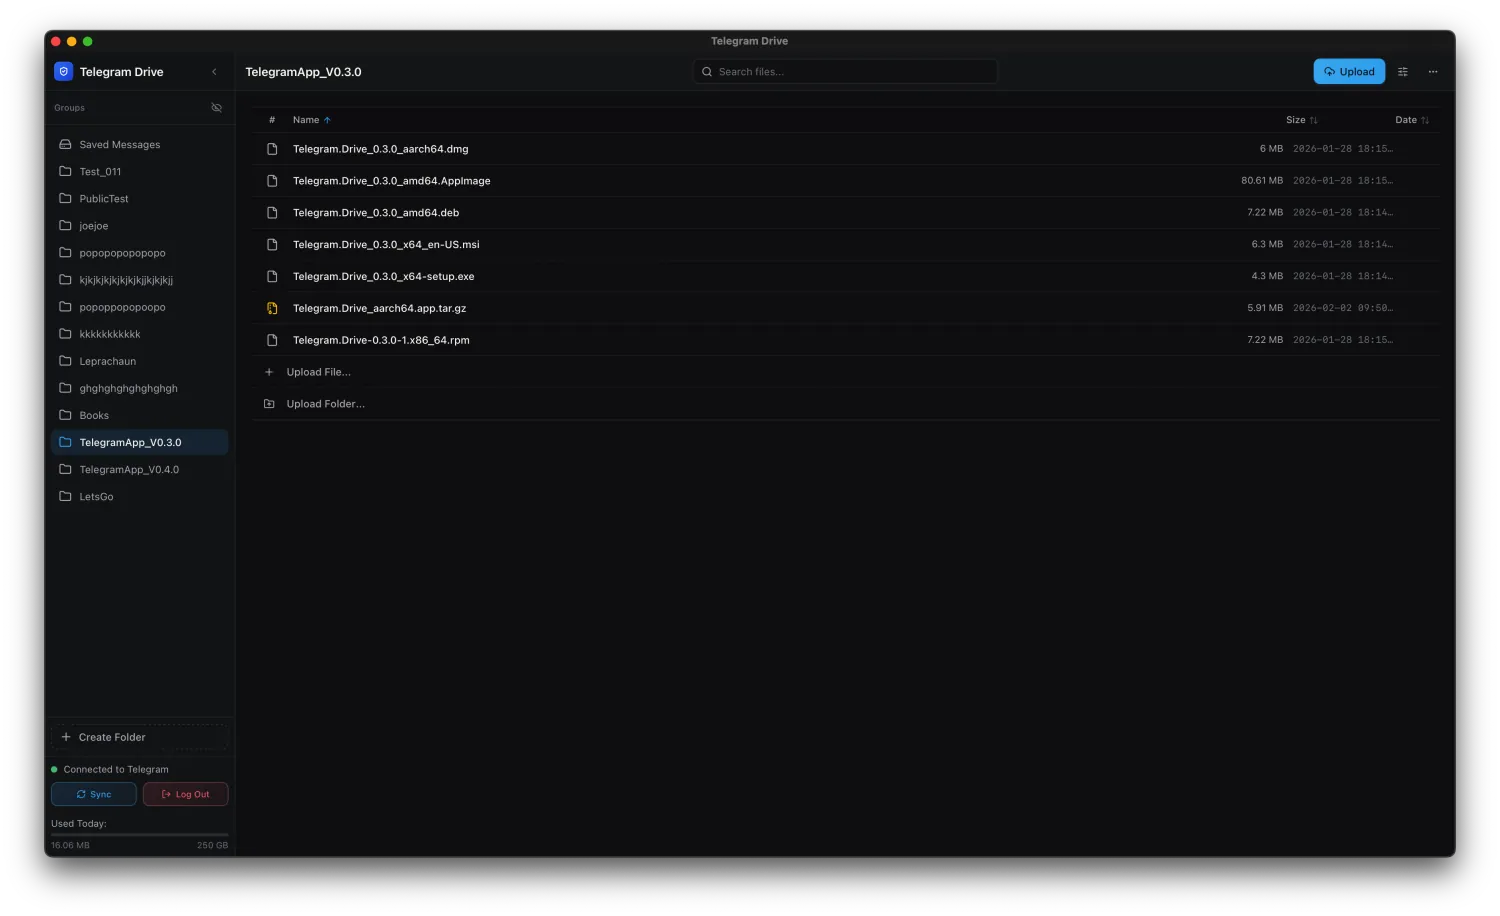Focus the Search files input field
1500x916 pixels.
tap(845, 71)
